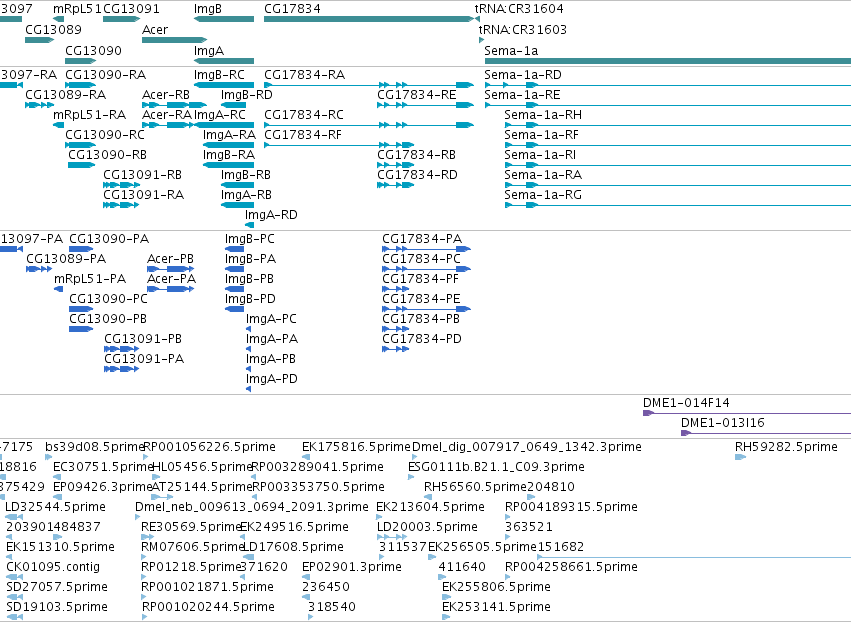The width and height of the screenshot is (851, 622).
Task: Open the ImgB-RB transcript label
Action: (246, 175)
